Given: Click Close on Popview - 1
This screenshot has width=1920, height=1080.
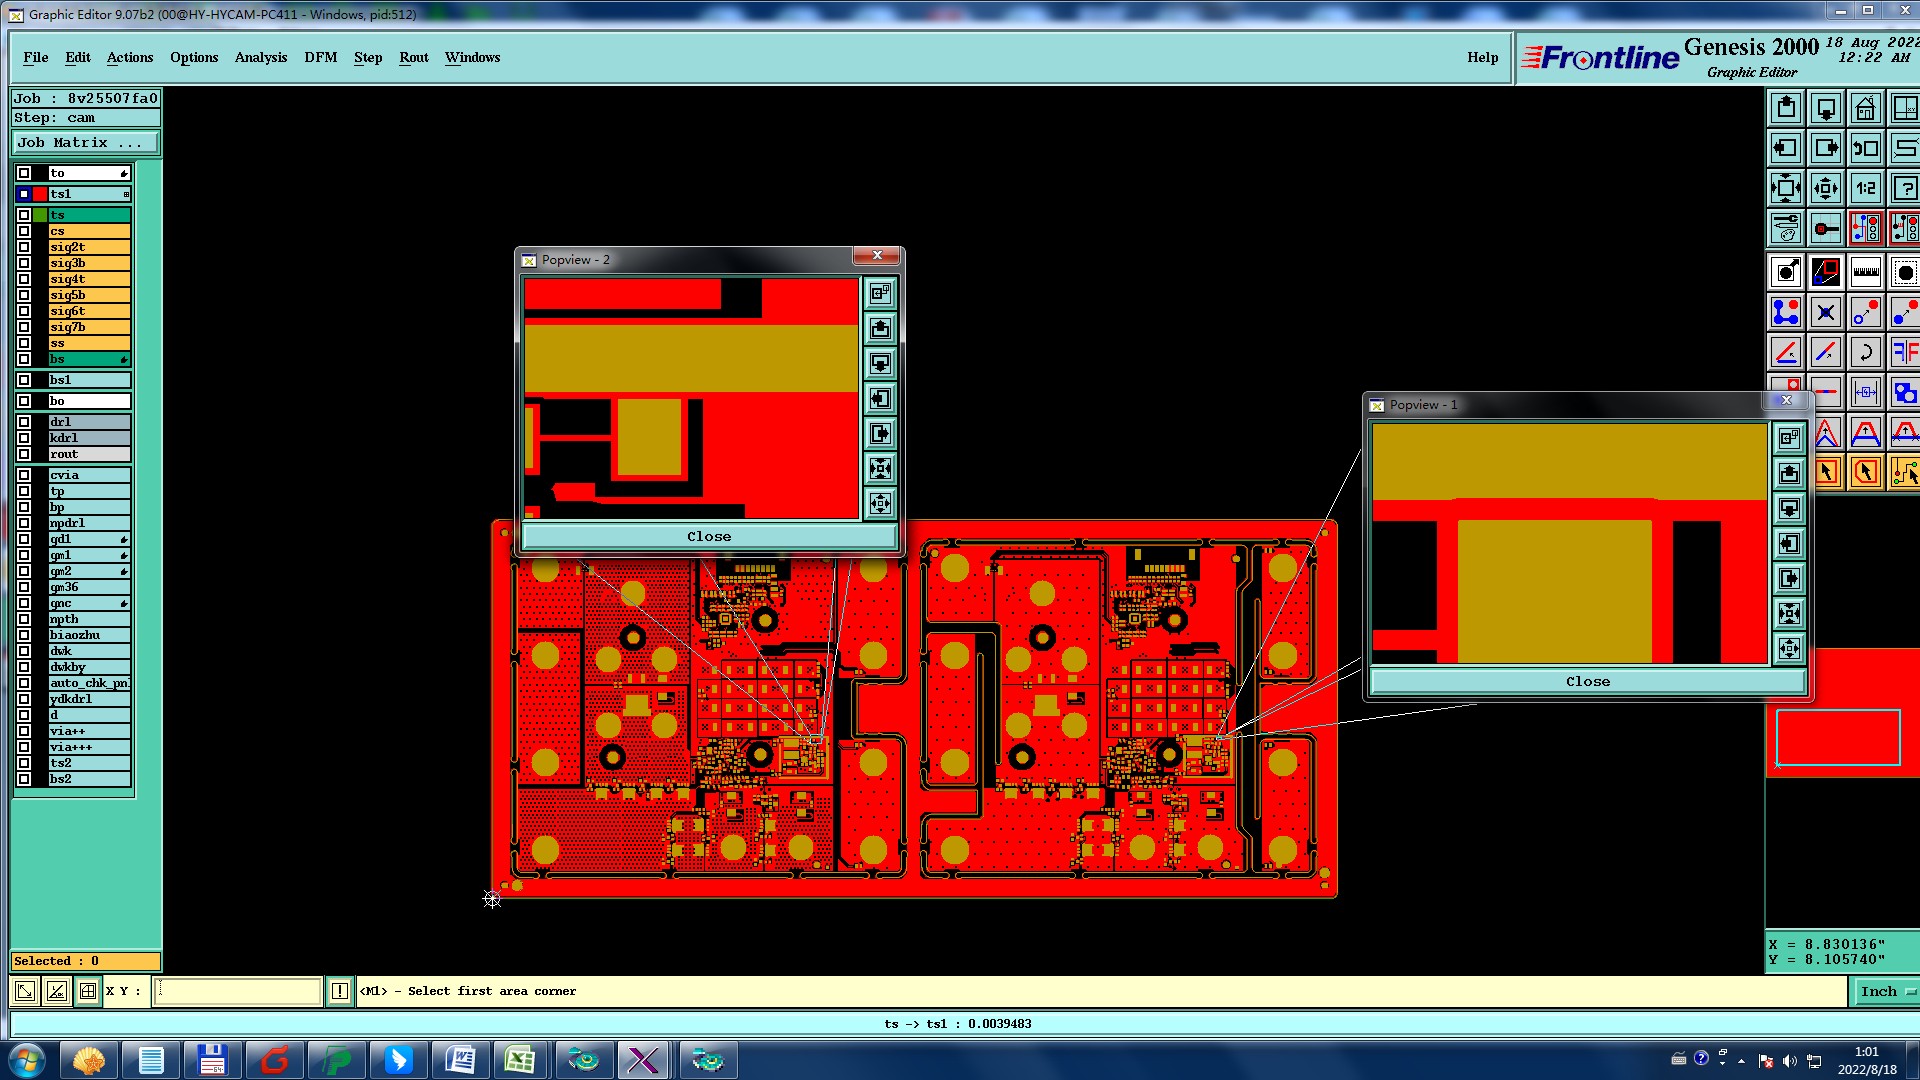Looking at the screenshot, I should 1587,682.
